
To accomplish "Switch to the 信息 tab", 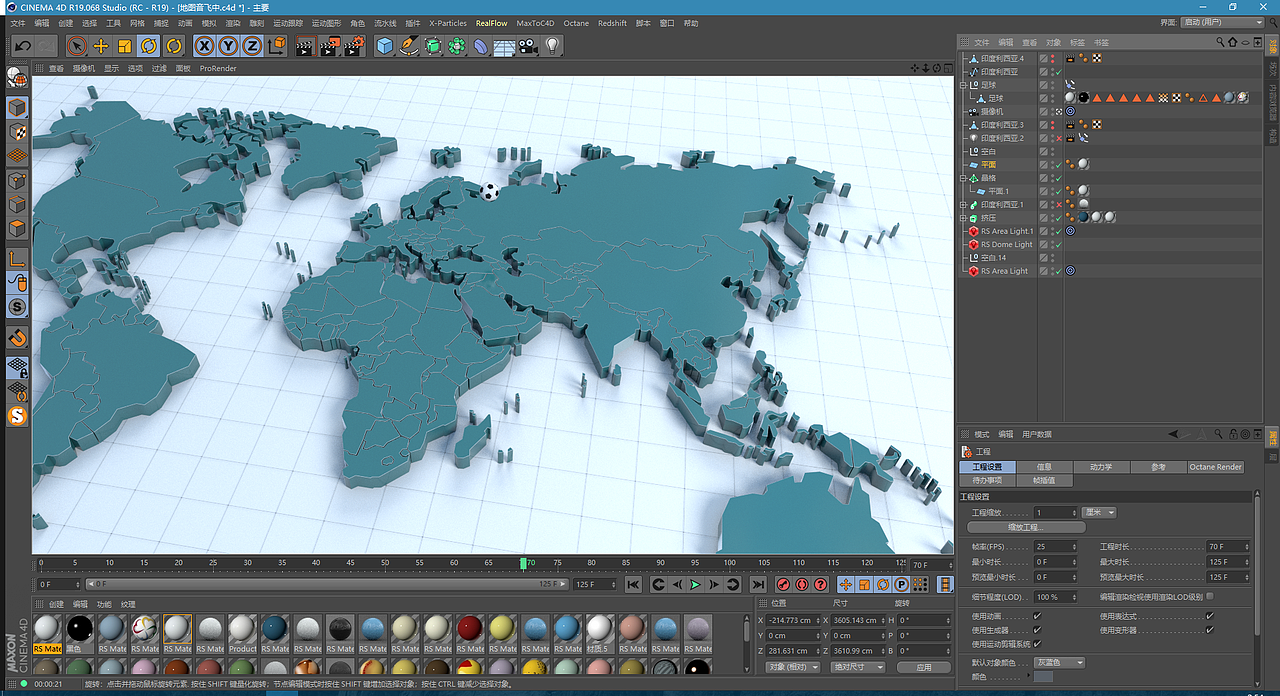I will click(1044, 467).
